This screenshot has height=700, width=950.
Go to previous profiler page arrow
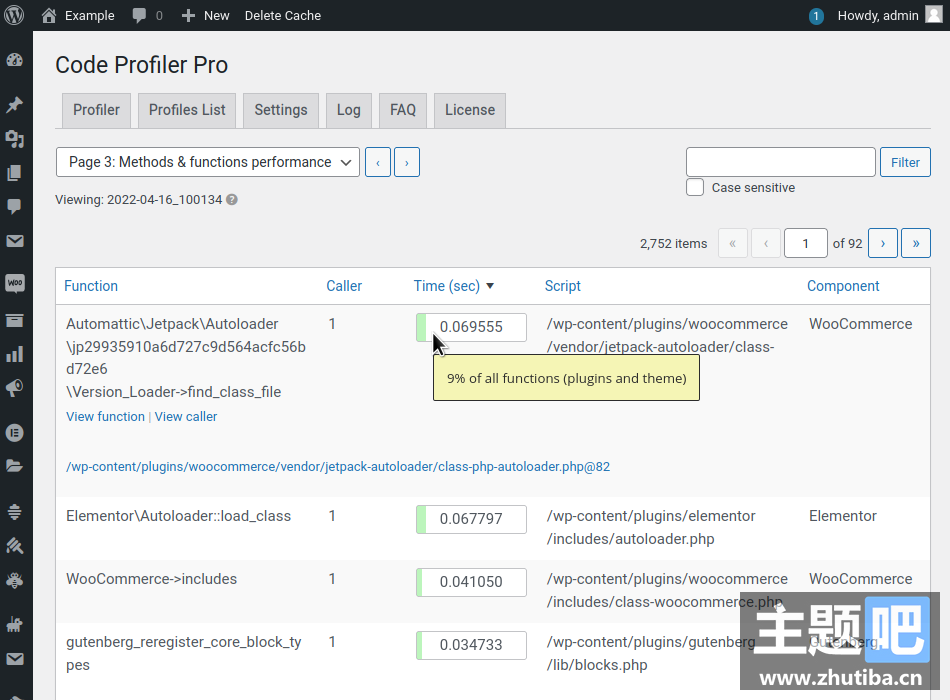click(378, 162)
